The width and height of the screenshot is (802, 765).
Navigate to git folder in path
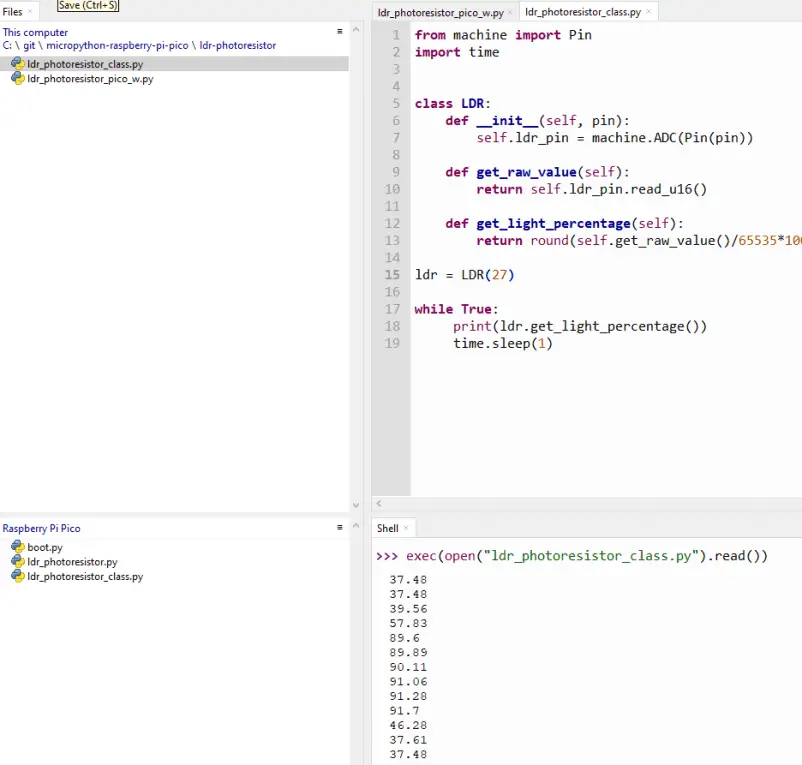pos(29,46)
